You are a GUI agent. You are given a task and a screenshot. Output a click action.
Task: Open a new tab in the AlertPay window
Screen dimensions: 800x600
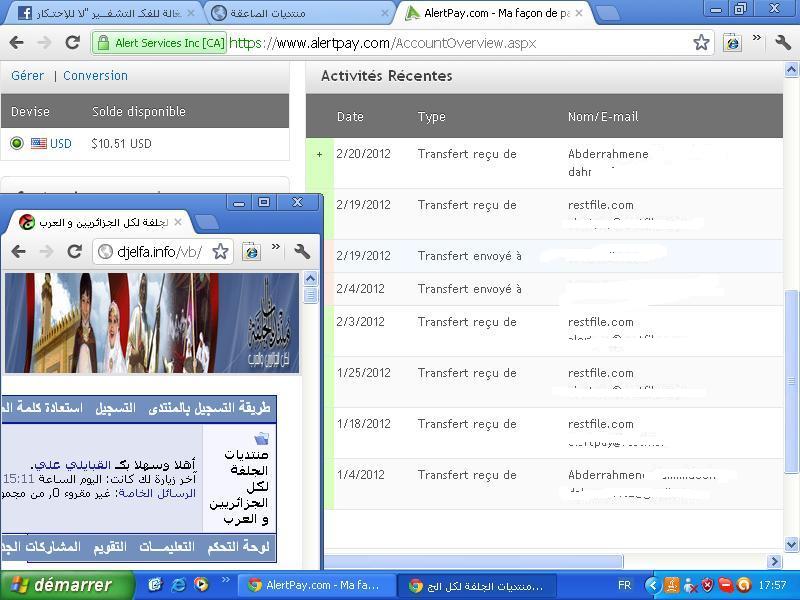coord(607,13)
